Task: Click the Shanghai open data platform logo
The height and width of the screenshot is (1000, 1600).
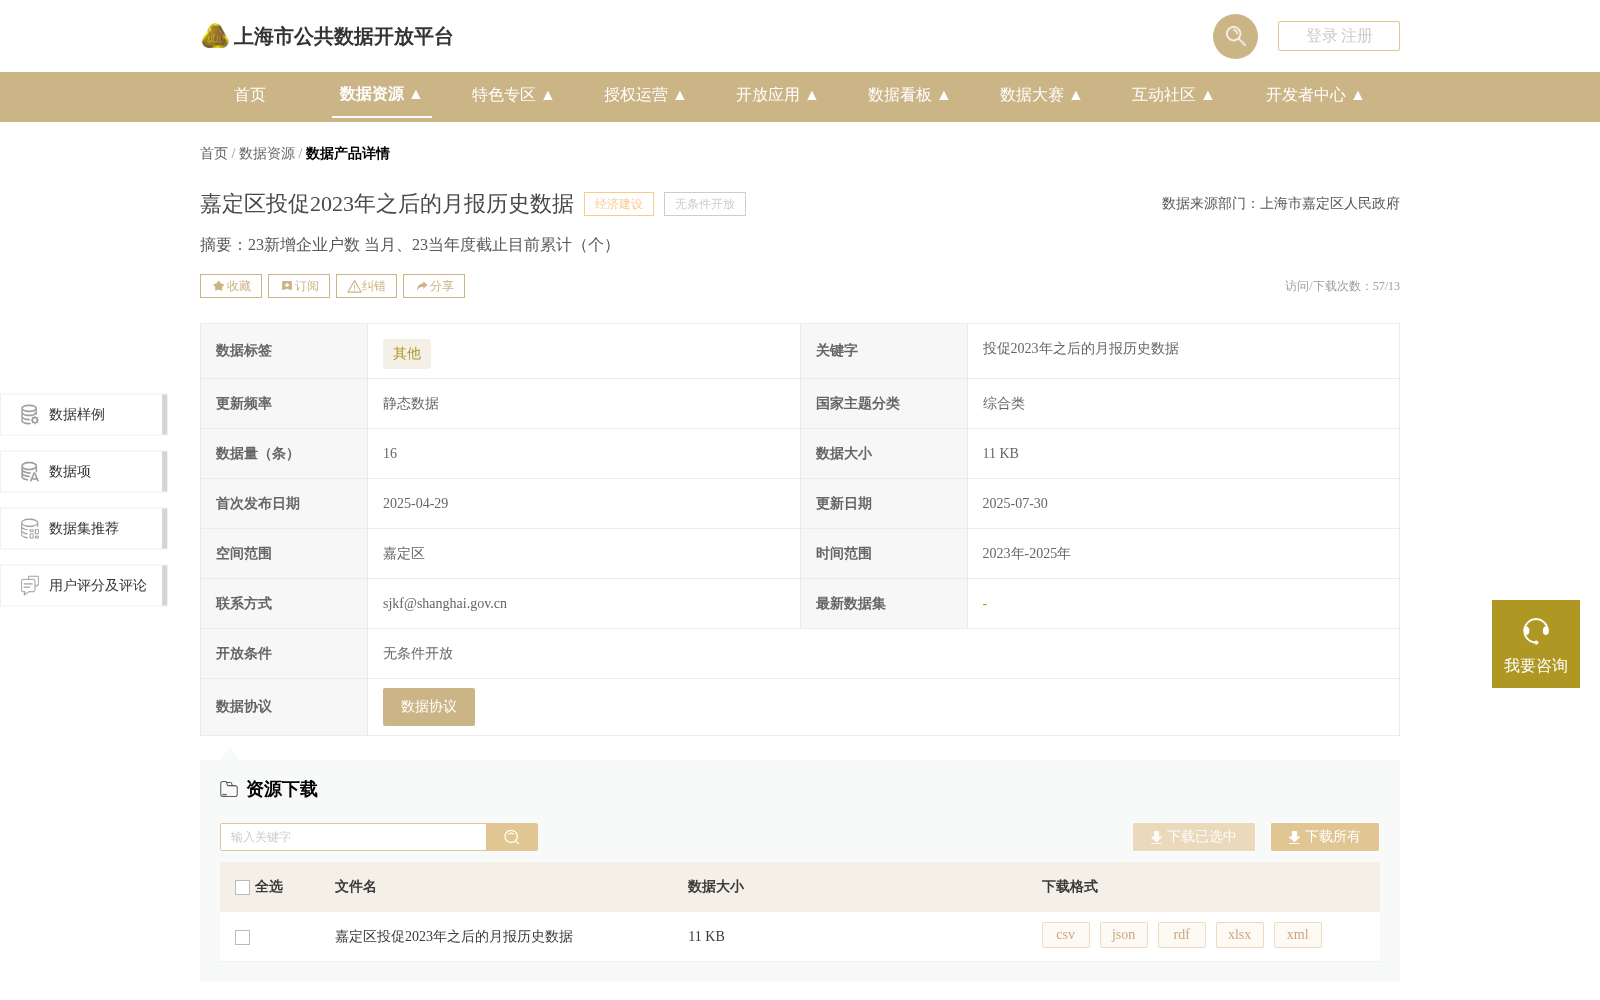Action: [326, 37]
